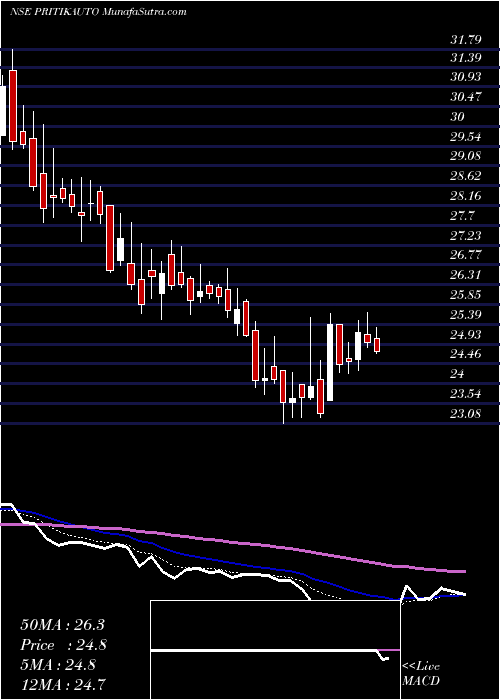Click the 30.93 price axis label
Image resolution: width=500 pixels, height=700 pixels.
click(466, 77)
